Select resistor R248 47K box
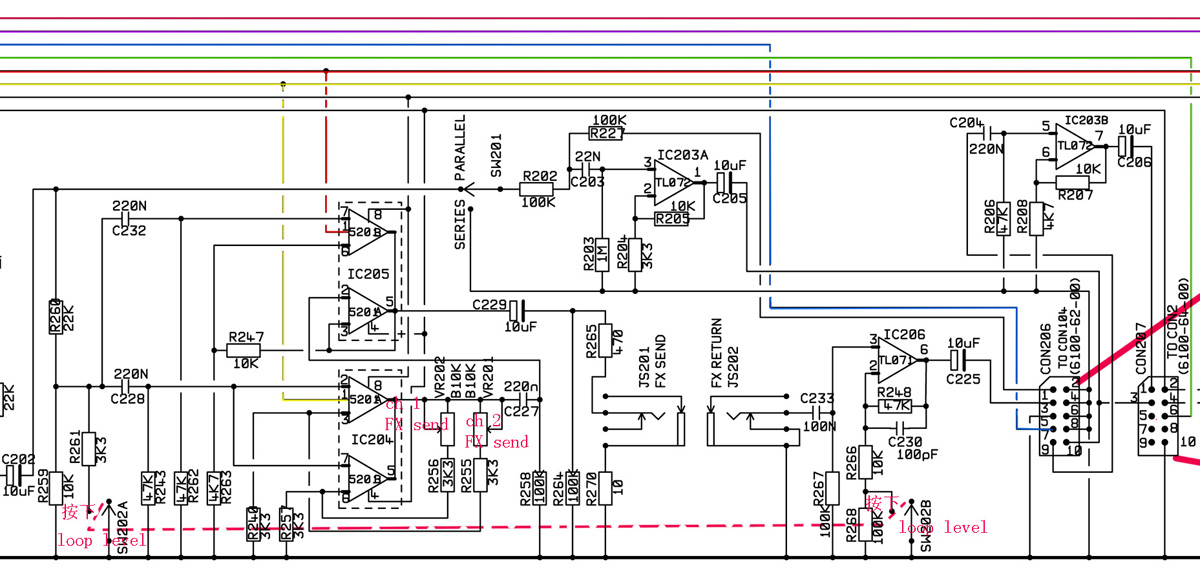1200x578 pixels. pyautogui.click(x=895, y=406)
